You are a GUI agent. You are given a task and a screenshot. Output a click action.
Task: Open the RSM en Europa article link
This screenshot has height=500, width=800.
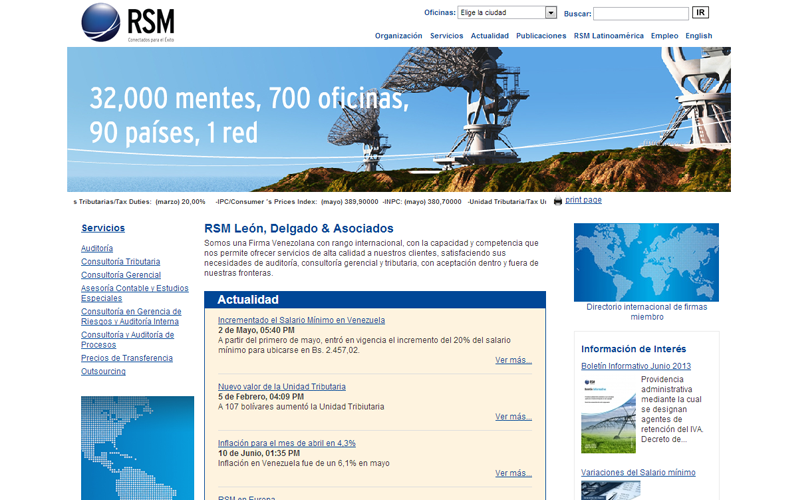pyautogui.click(x=246, y=497)
